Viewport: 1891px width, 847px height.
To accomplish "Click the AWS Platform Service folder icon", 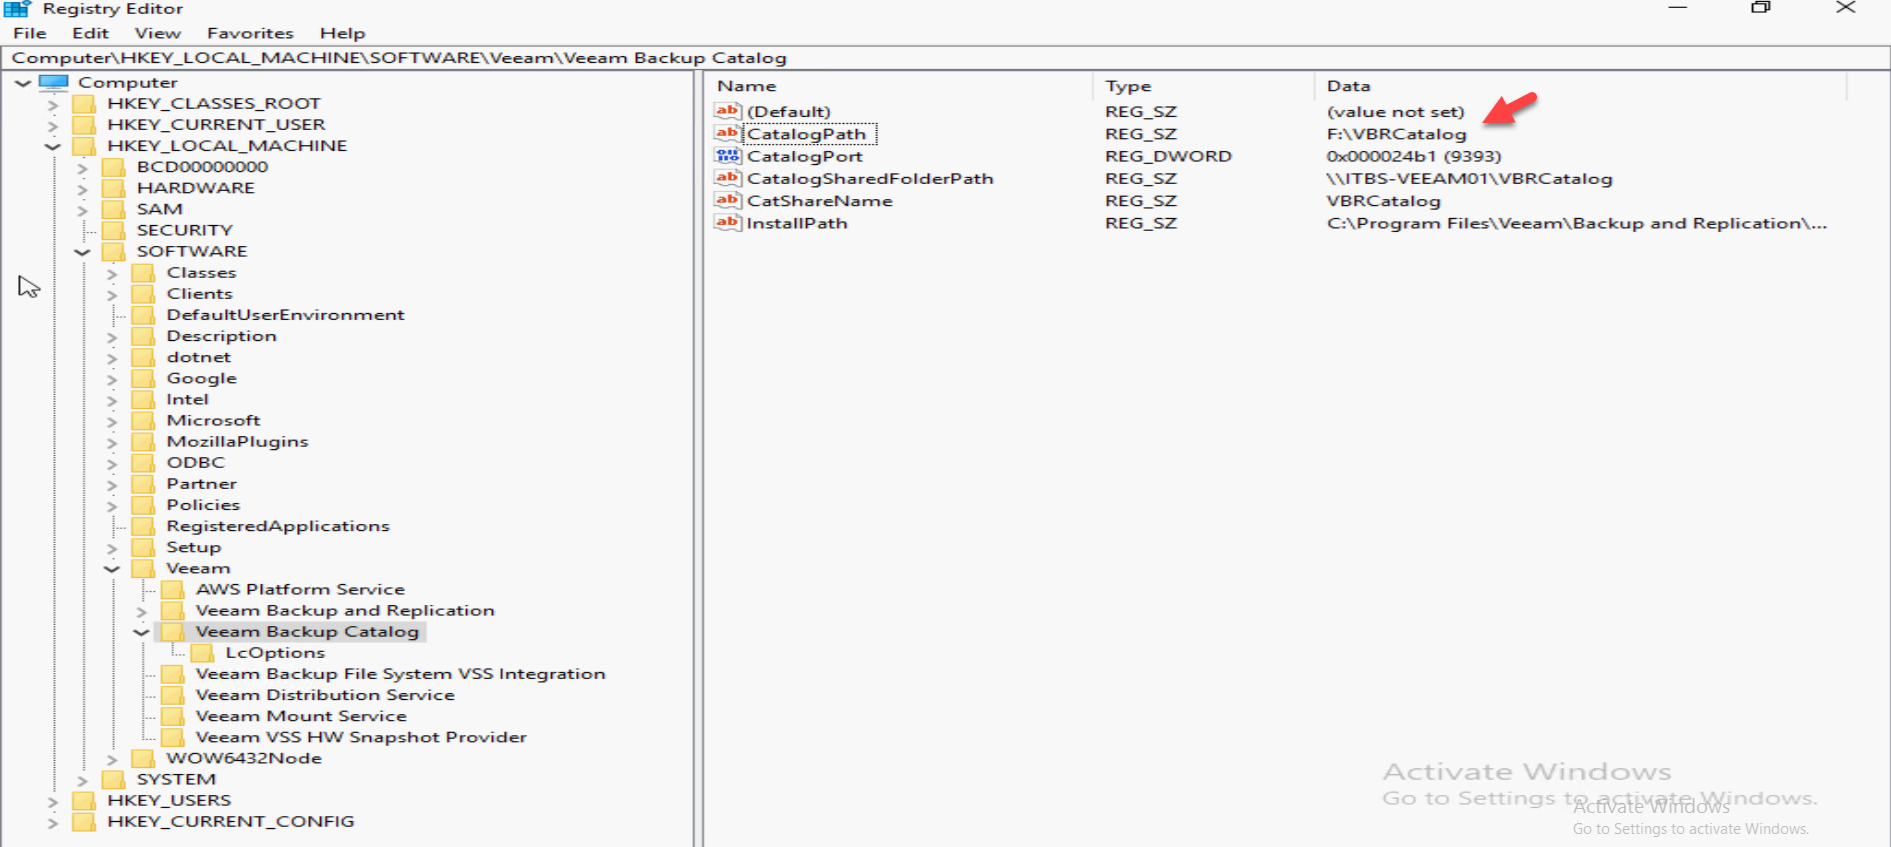I will pos(173,589).
